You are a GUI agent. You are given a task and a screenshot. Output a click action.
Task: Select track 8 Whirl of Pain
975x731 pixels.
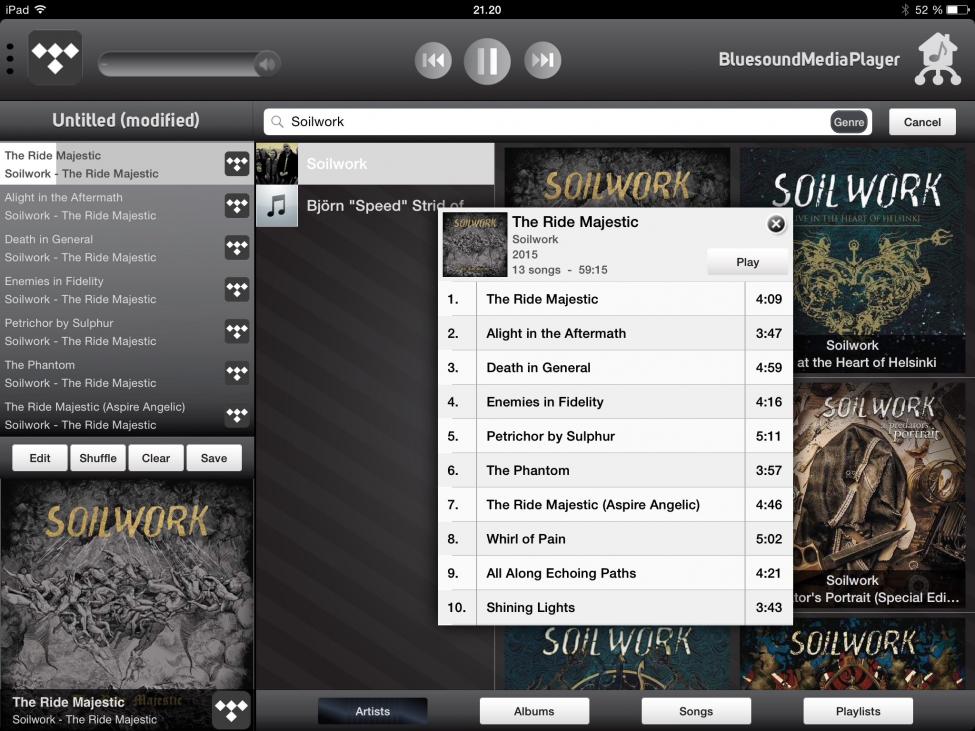coord(616,539)
